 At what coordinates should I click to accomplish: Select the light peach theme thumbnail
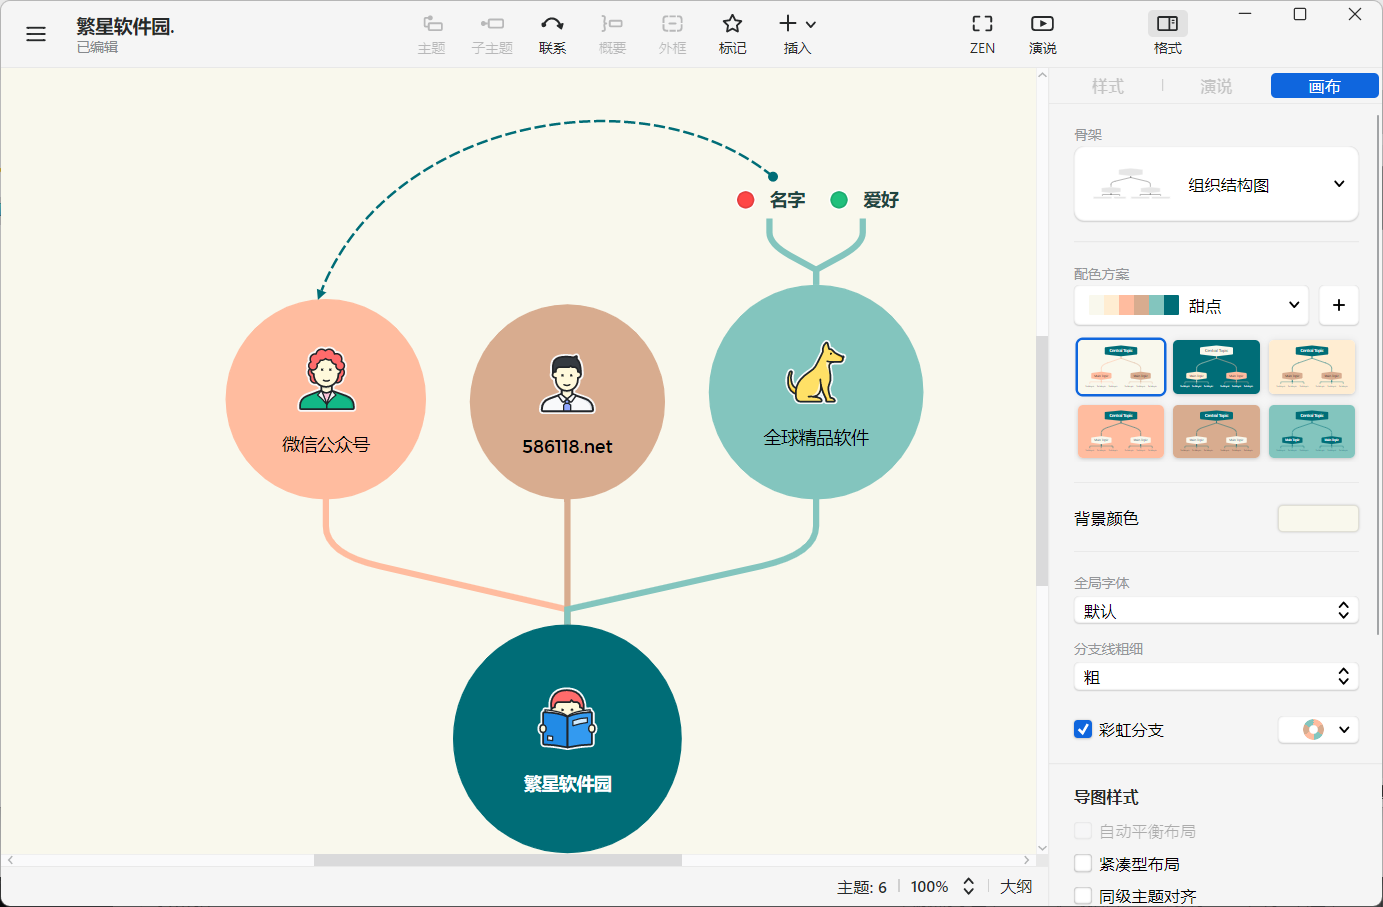[1312, 367]
